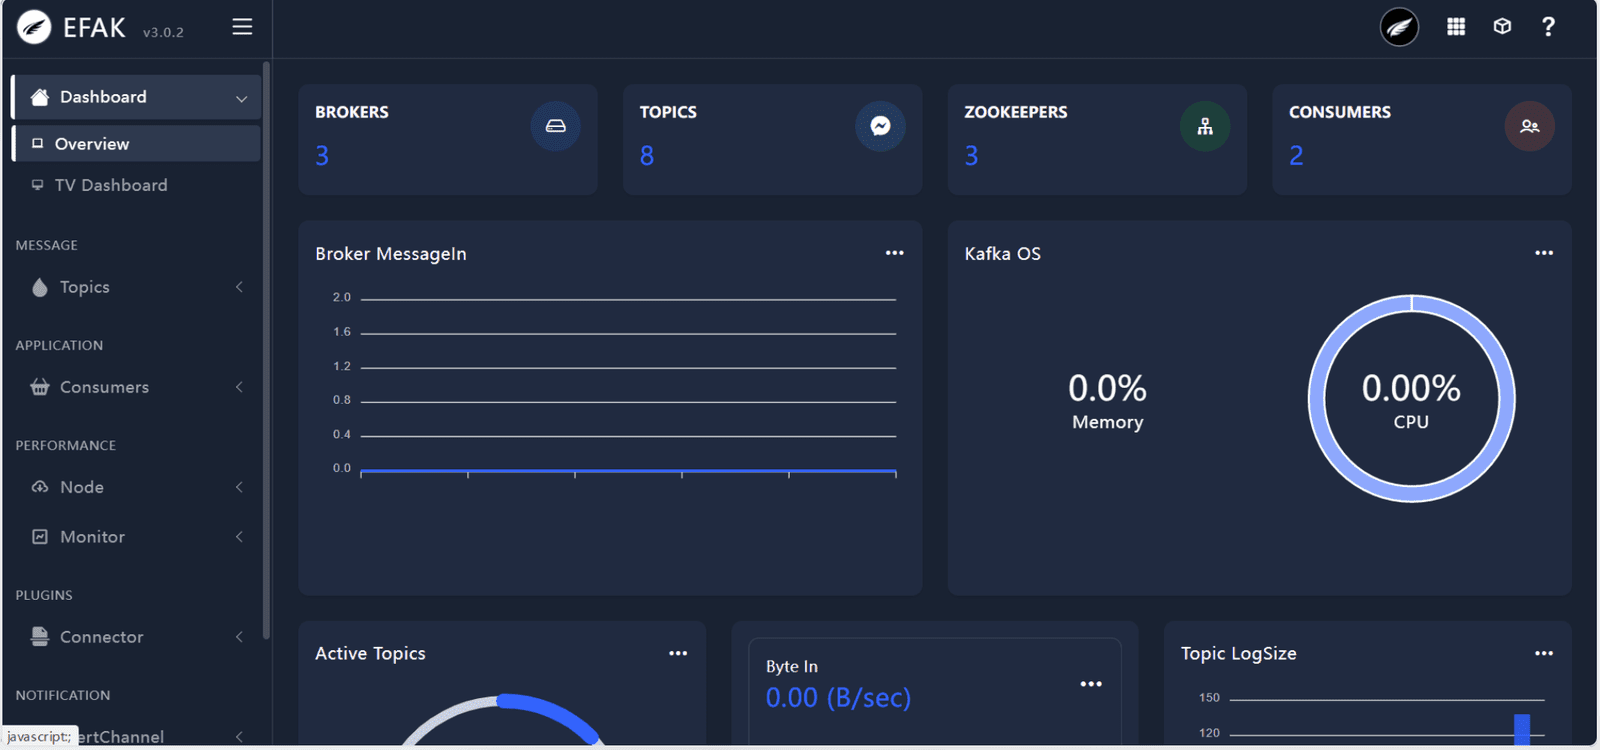Click the Zookeepers count value 3
The image size is (1600, 750).
(971, 156)
